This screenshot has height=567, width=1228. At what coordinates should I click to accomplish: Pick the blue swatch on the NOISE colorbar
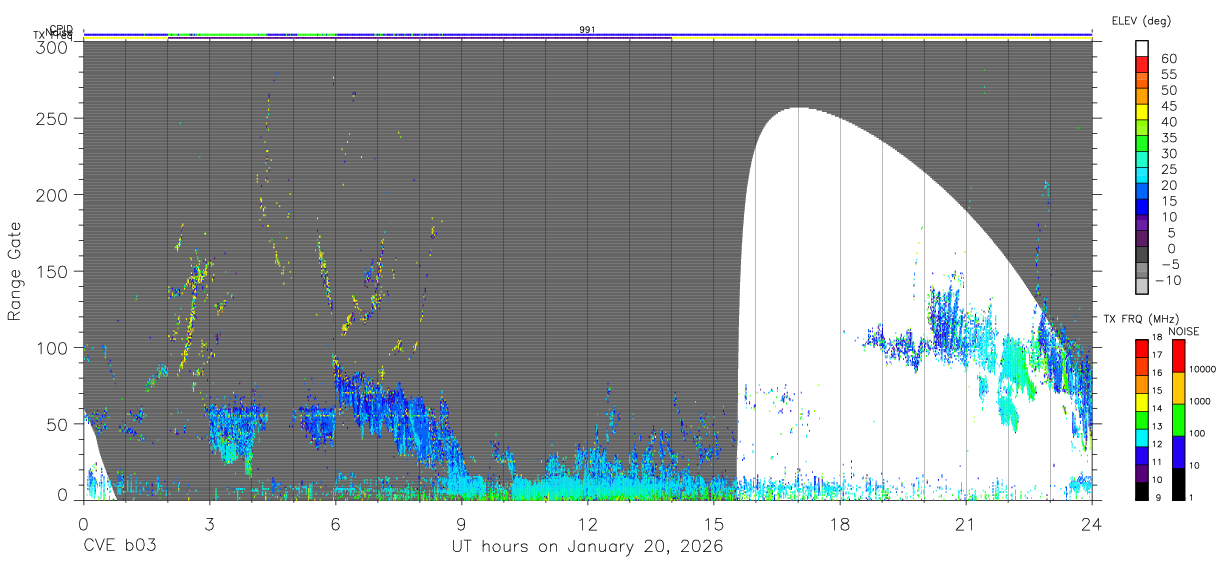coord(1179,452)
